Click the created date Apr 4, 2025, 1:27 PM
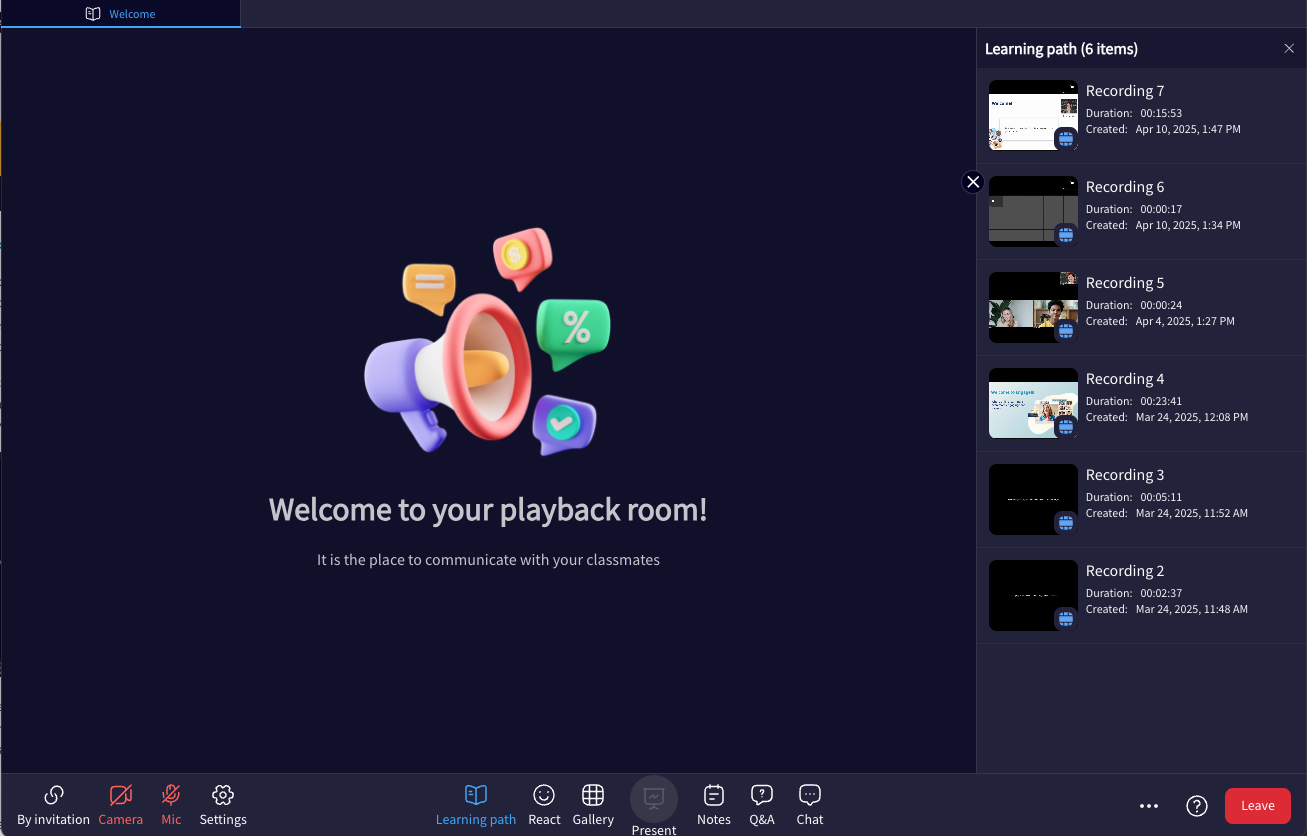Image resolution: width=1307 pixels, height=836 pixels. tap(1185, 321)
